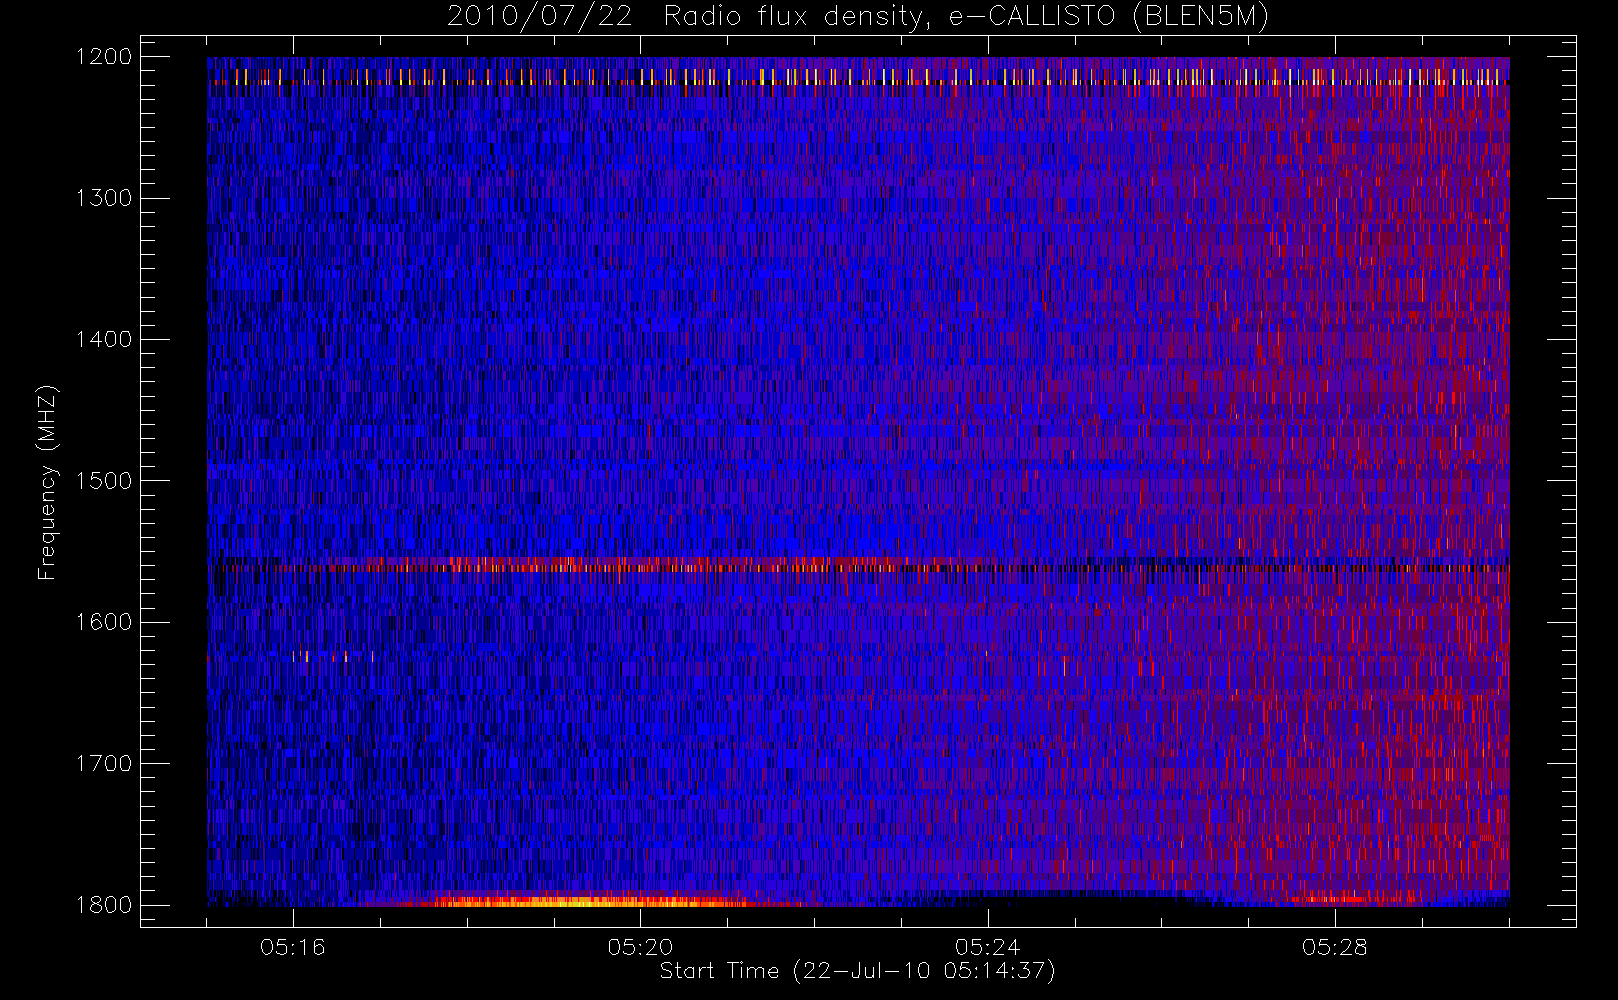Click the frequency tick label 1300
Image resolution: width=1618 pixels, height=1000 pixels.
pos(104,198)
